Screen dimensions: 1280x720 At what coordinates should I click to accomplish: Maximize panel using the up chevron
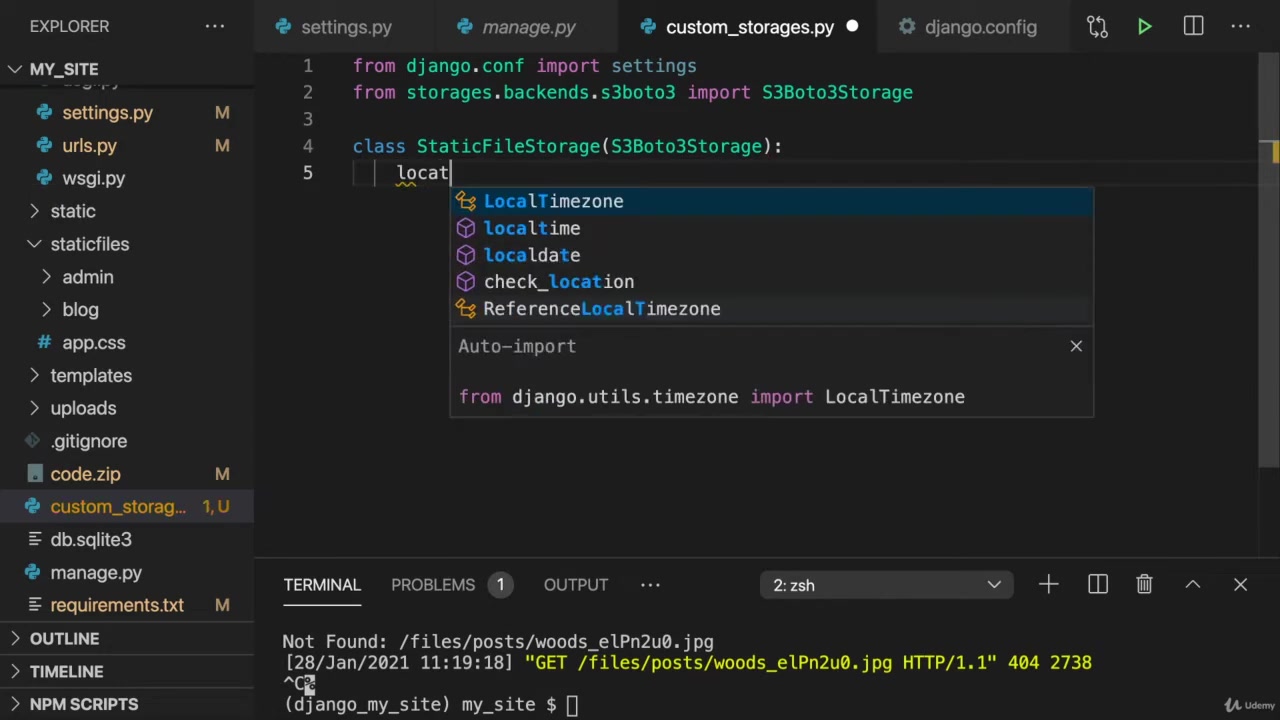(1192, 585)
